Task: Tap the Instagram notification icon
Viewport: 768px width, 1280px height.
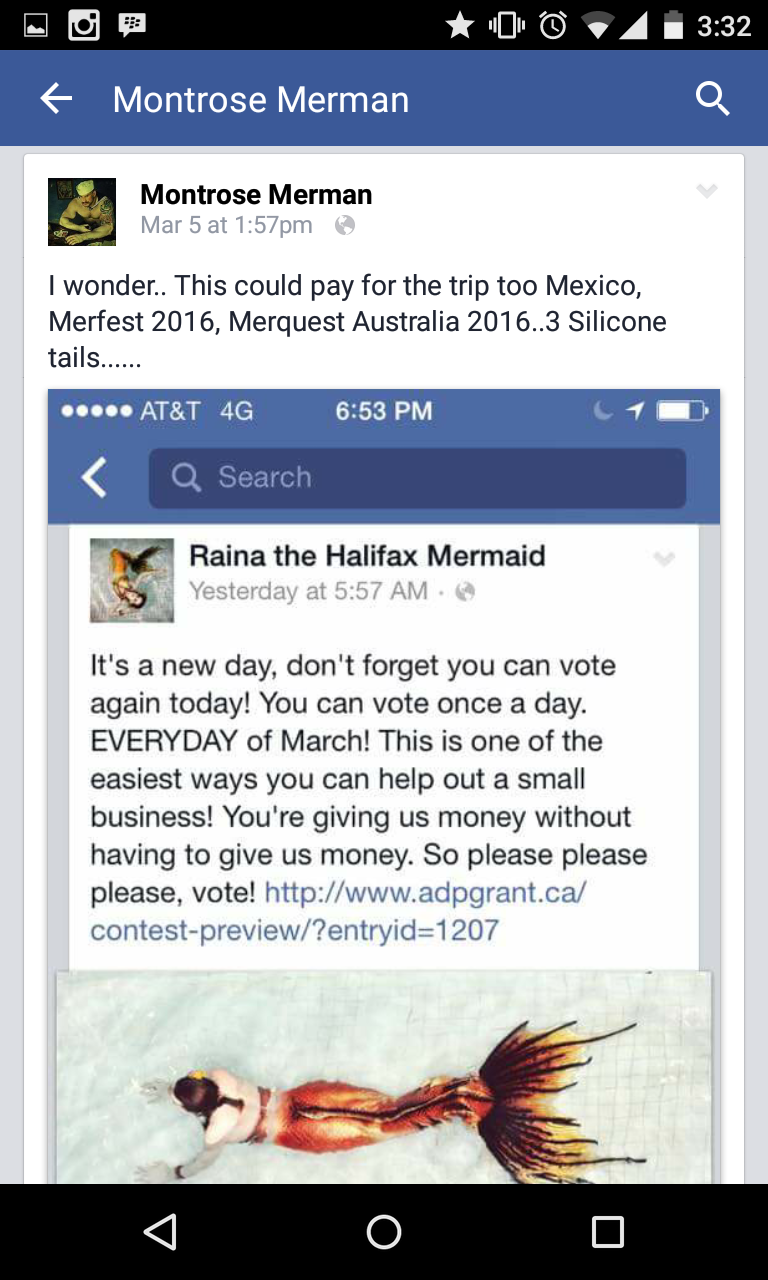Action: point(84,25)
